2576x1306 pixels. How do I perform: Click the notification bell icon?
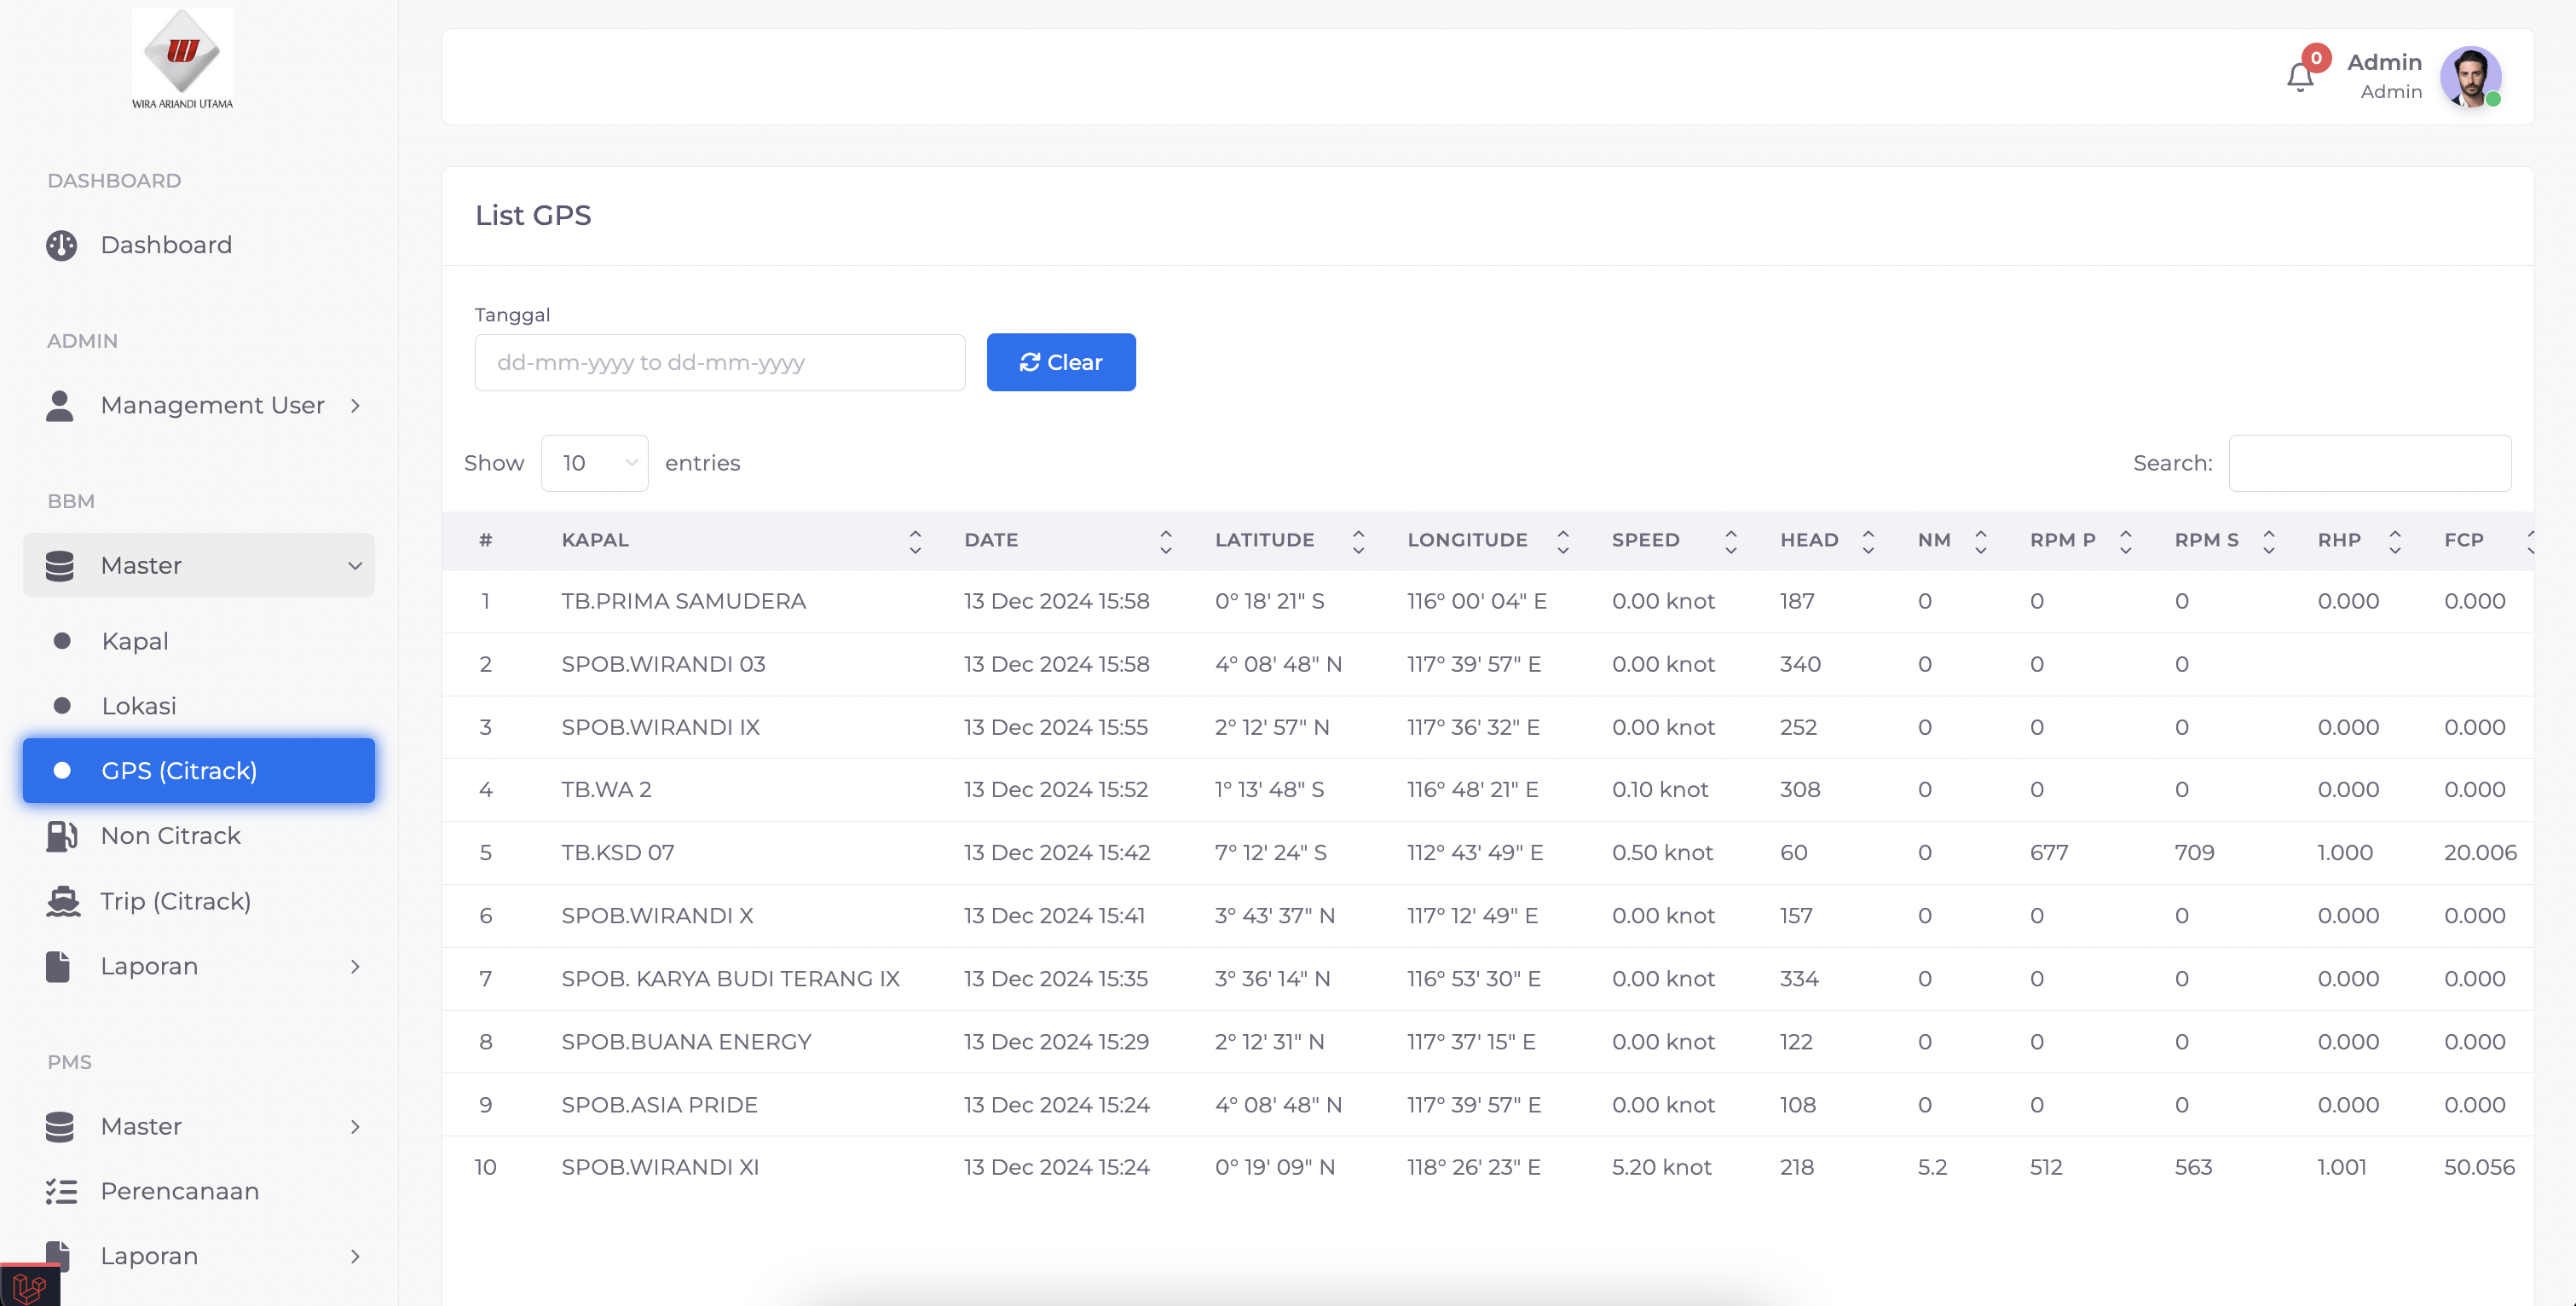coord(2299,77)
